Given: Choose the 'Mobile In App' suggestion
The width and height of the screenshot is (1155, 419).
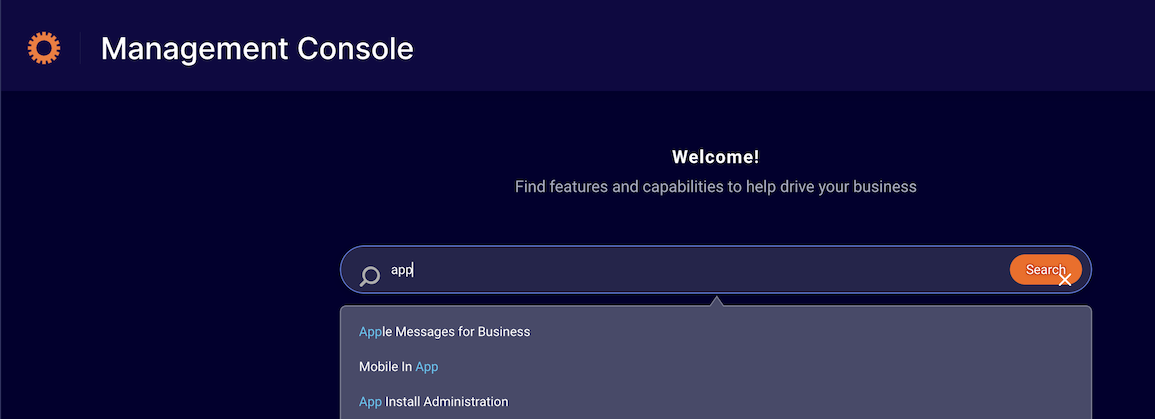Looking at the screenshot, I should [x=715, y=367].
